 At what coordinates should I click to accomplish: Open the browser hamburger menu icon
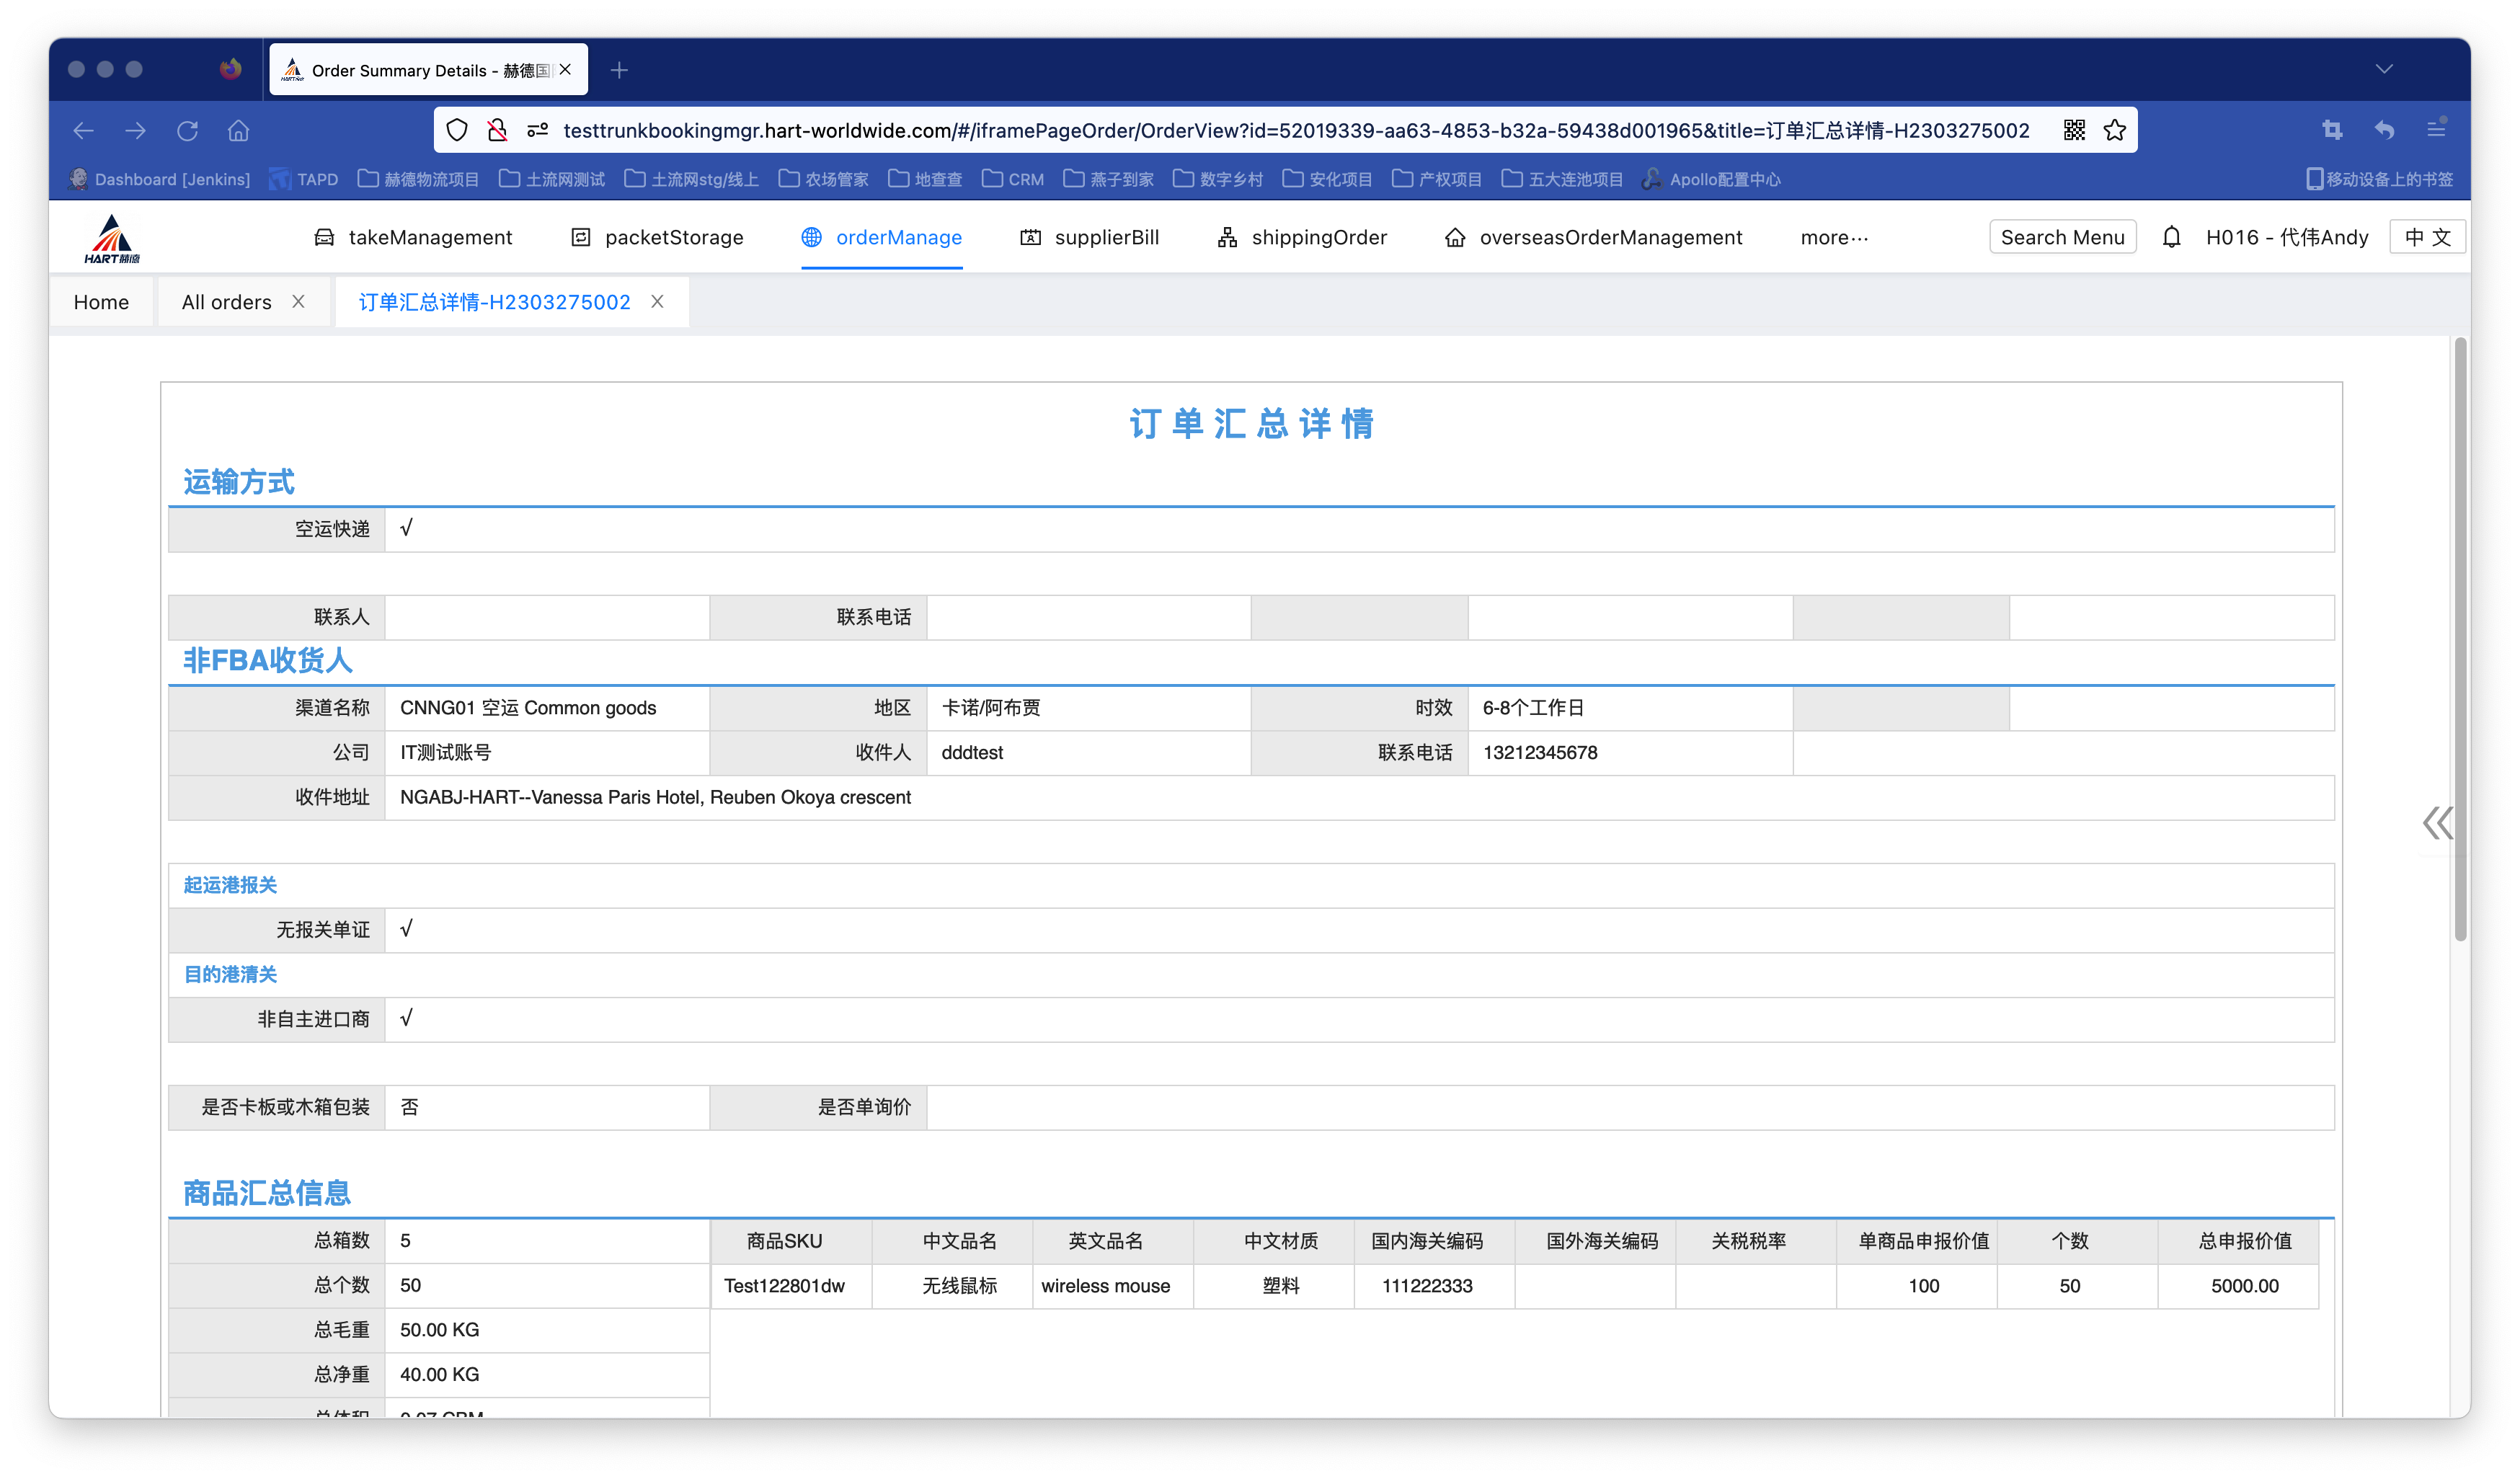pyautogui.click(x=2436, y=130)
